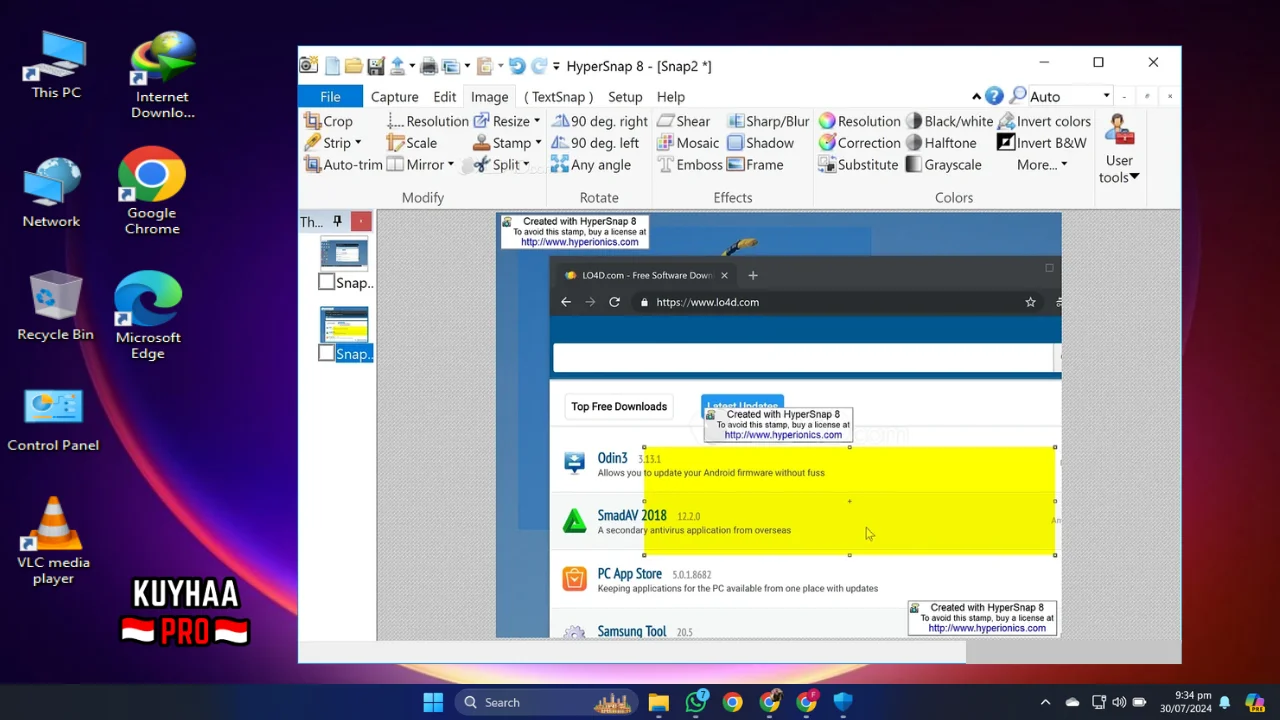
Task: Switch to the Help tab
Action: pos(671,97)
